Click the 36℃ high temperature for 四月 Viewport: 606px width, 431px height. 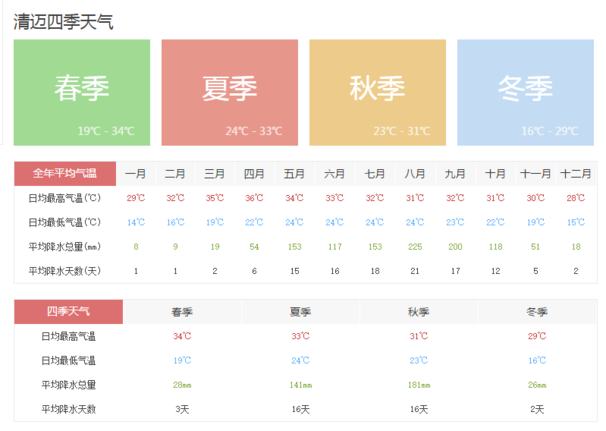coord(254,198)
